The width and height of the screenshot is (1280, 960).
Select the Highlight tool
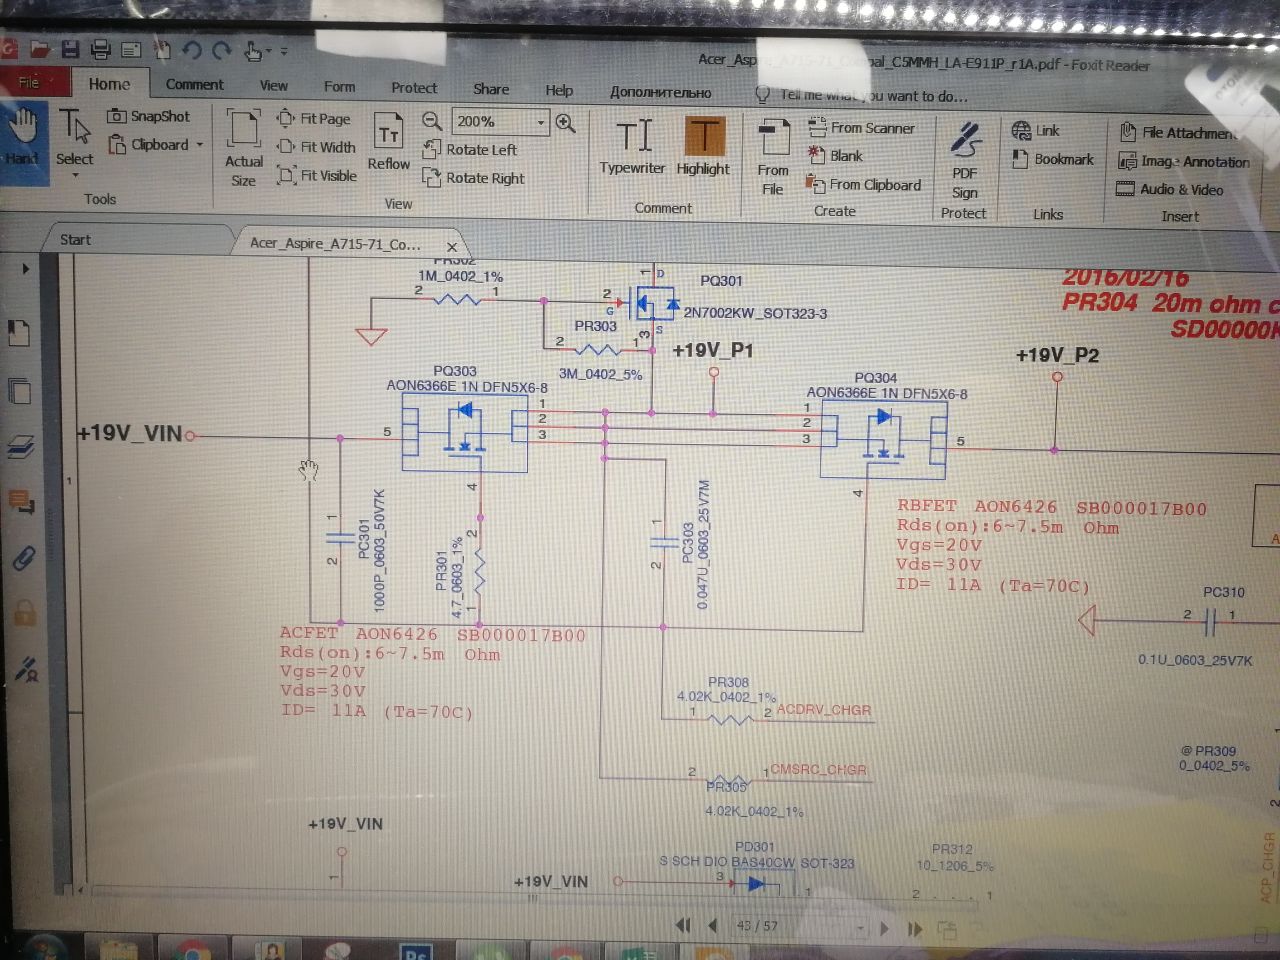(703, 146)
